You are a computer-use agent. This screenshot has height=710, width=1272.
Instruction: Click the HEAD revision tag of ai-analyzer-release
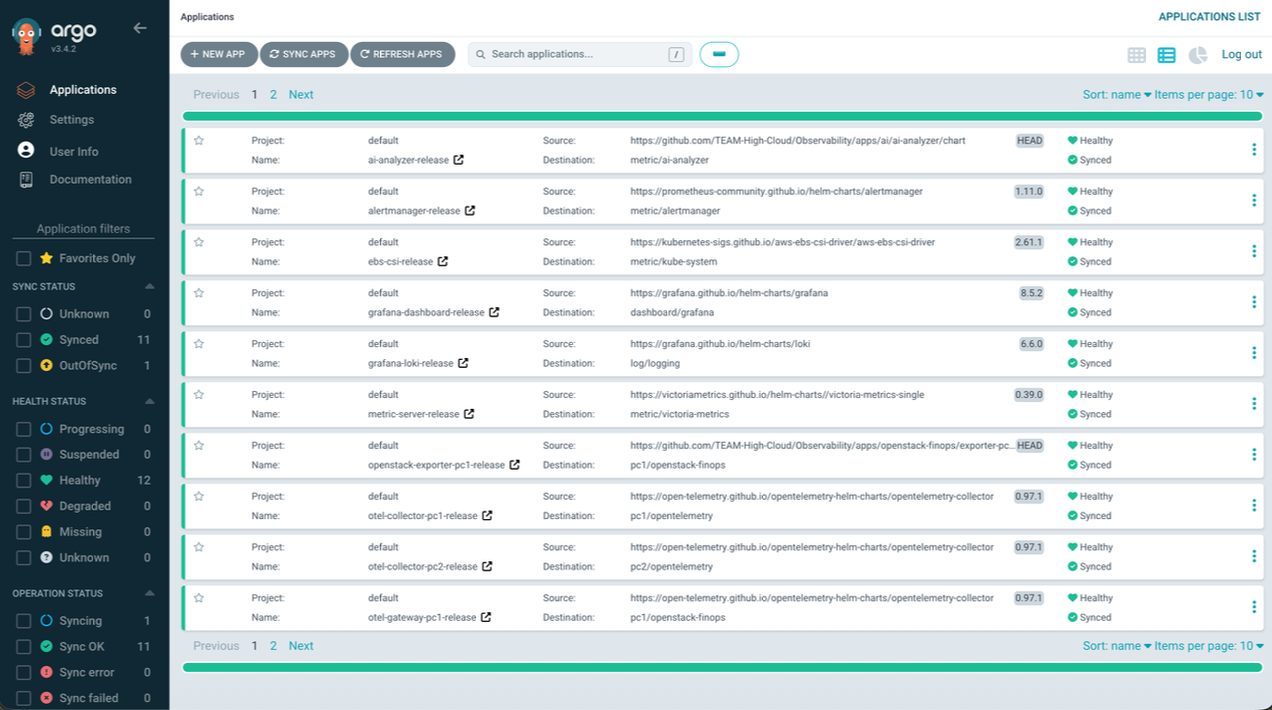click(x=1030, y=141)
